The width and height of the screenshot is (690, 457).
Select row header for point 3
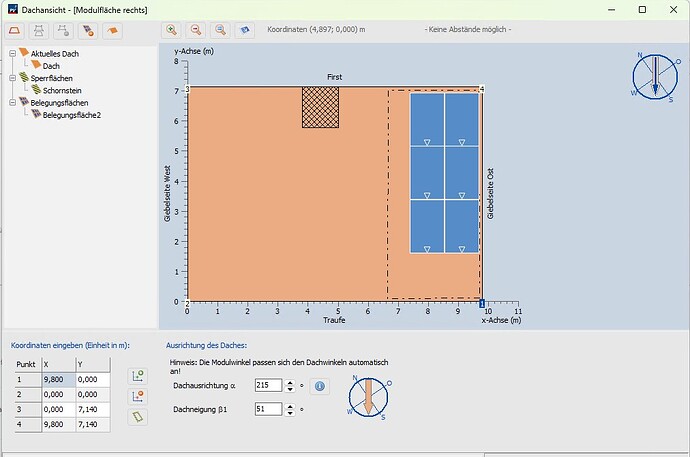[28, 409]
